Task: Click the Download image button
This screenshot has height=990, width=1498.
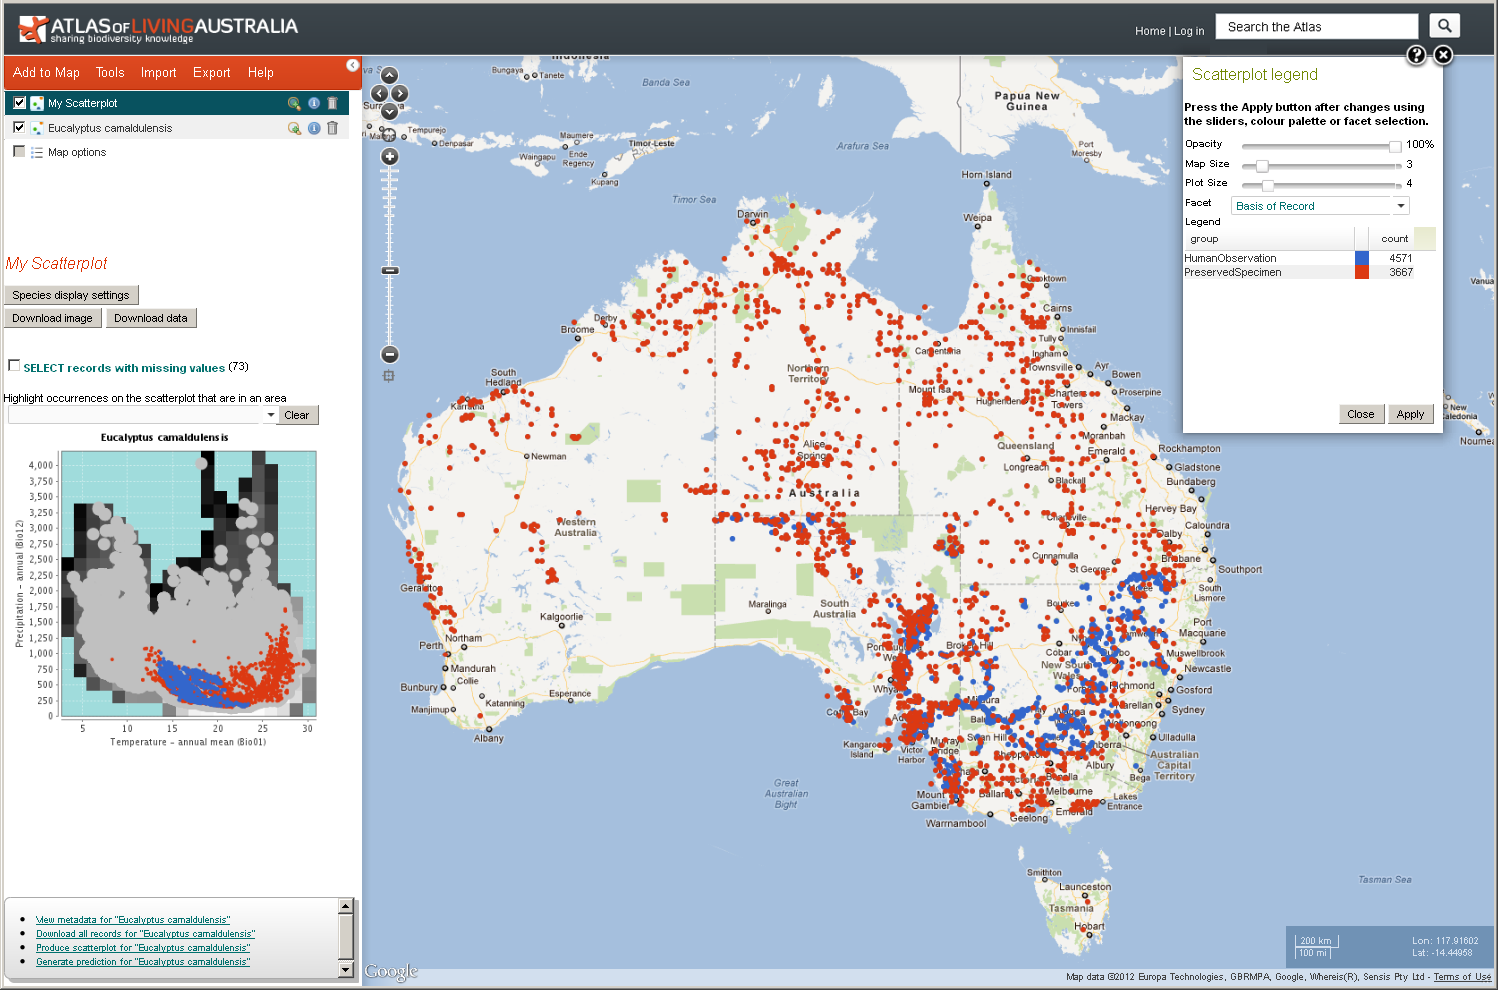Action: pyautogui.click(x=52, y=318)
